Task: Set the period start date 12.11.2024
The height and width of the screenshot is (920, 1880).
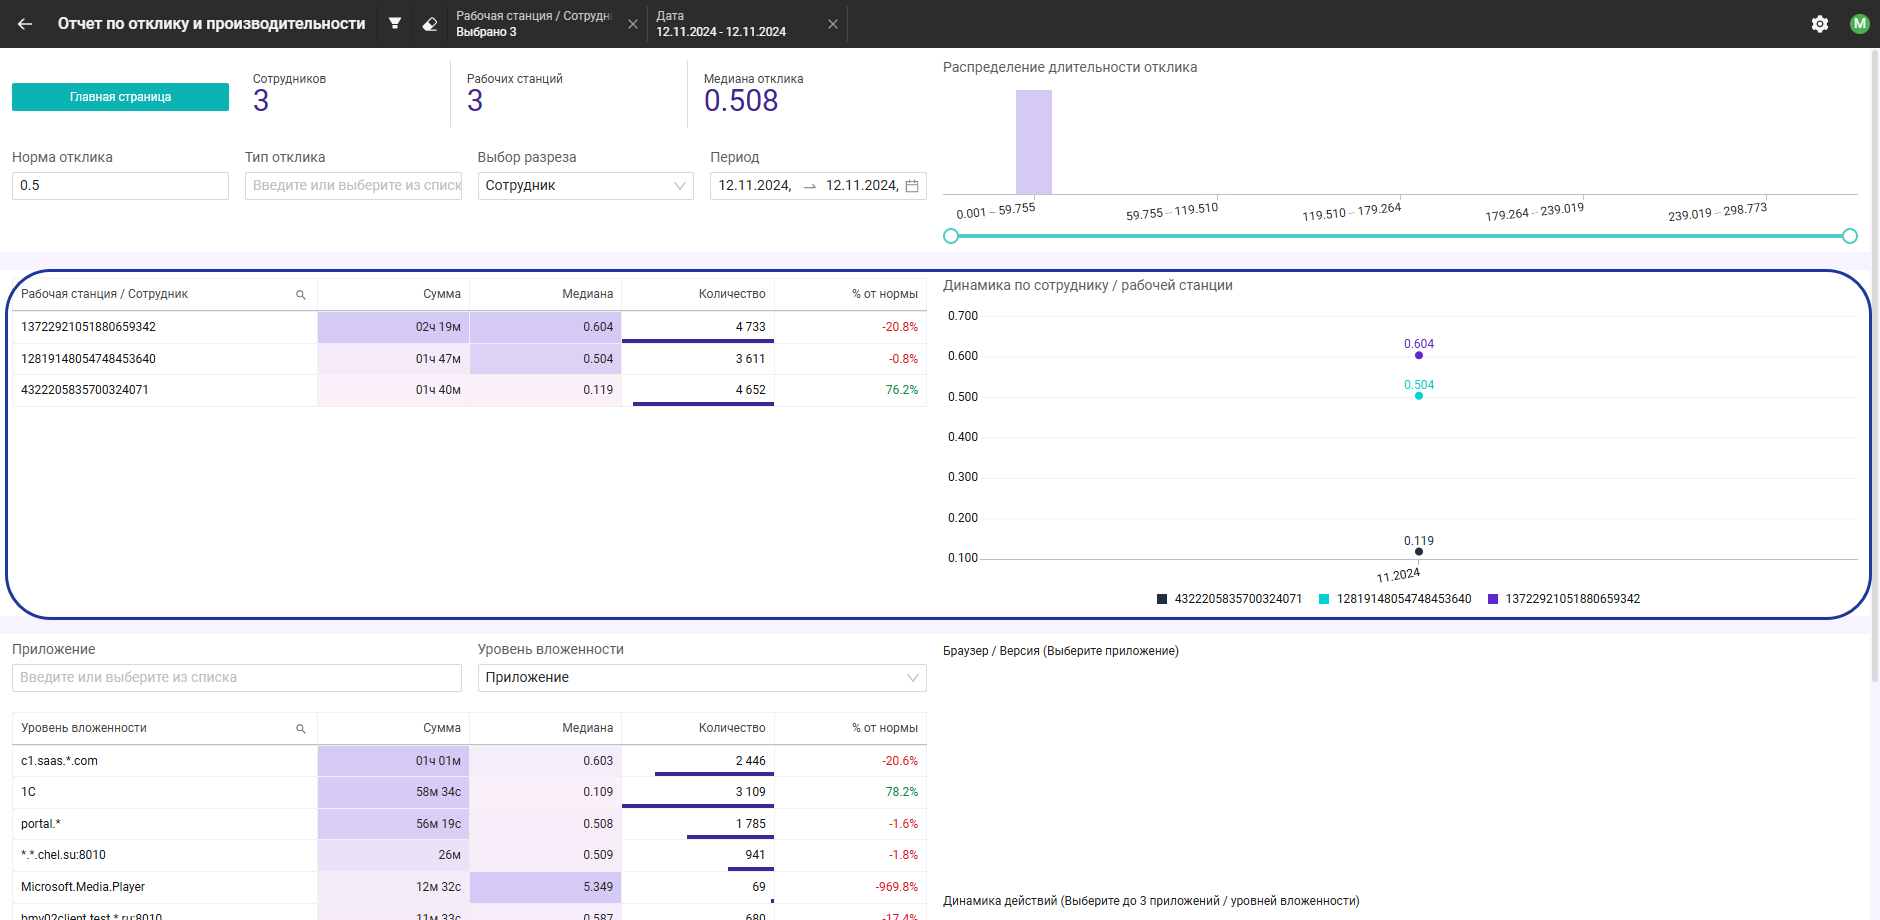Action: click(755, 186)
